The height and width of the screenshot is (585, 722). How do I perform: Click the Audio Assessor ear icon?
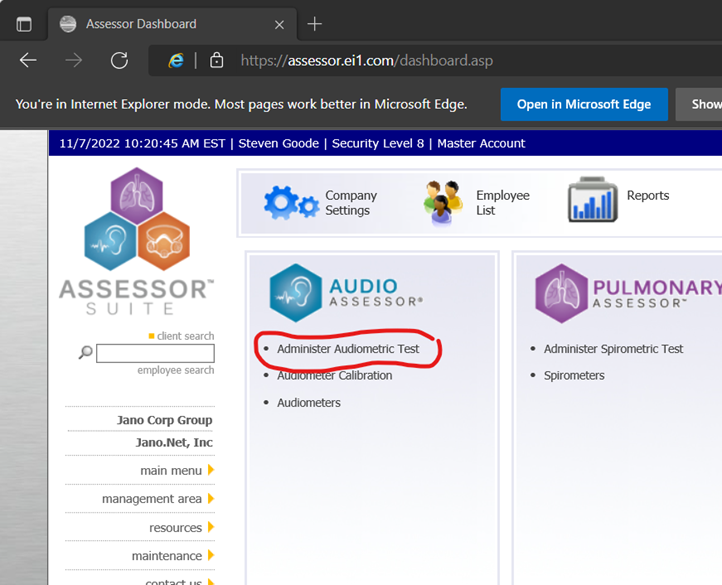pyautogui.click(x=296, y=292)
